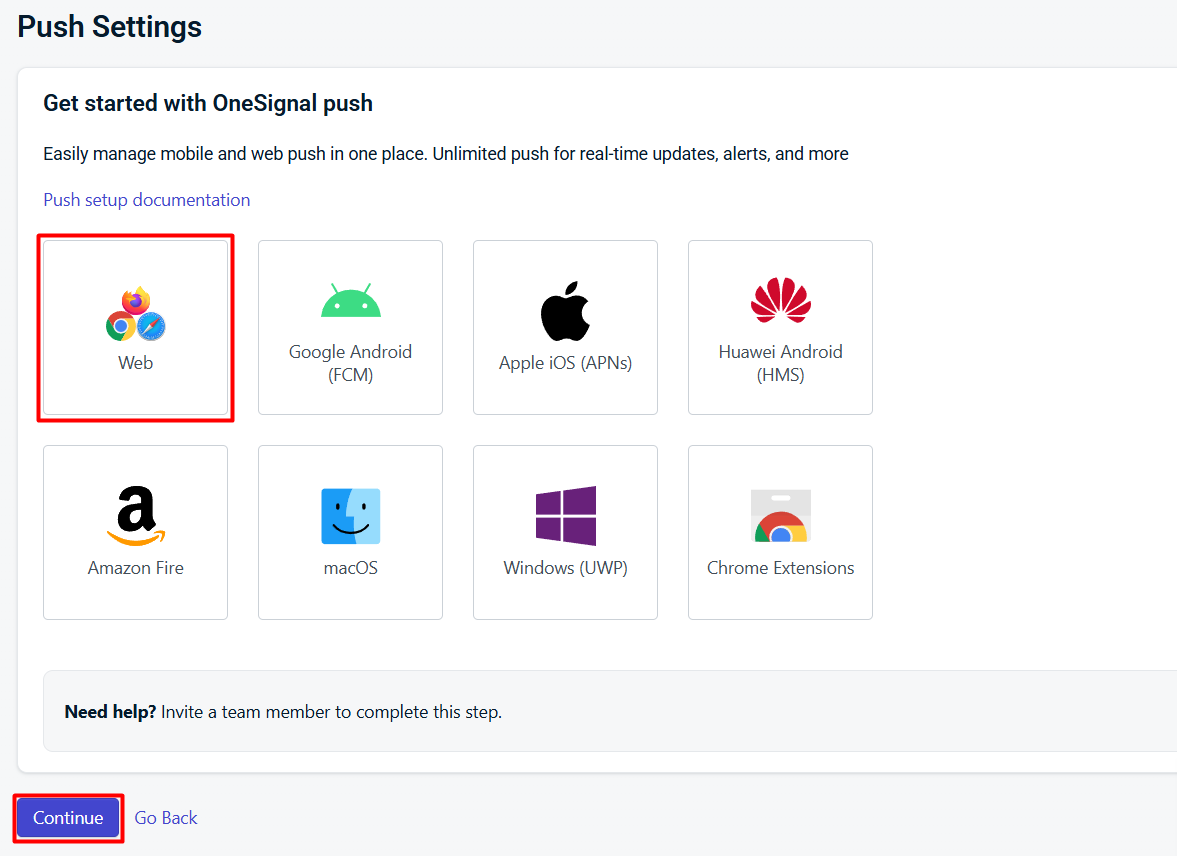Choose the Google Android robot icon
The image size is (1177, 856).
[x=351, y=300]
